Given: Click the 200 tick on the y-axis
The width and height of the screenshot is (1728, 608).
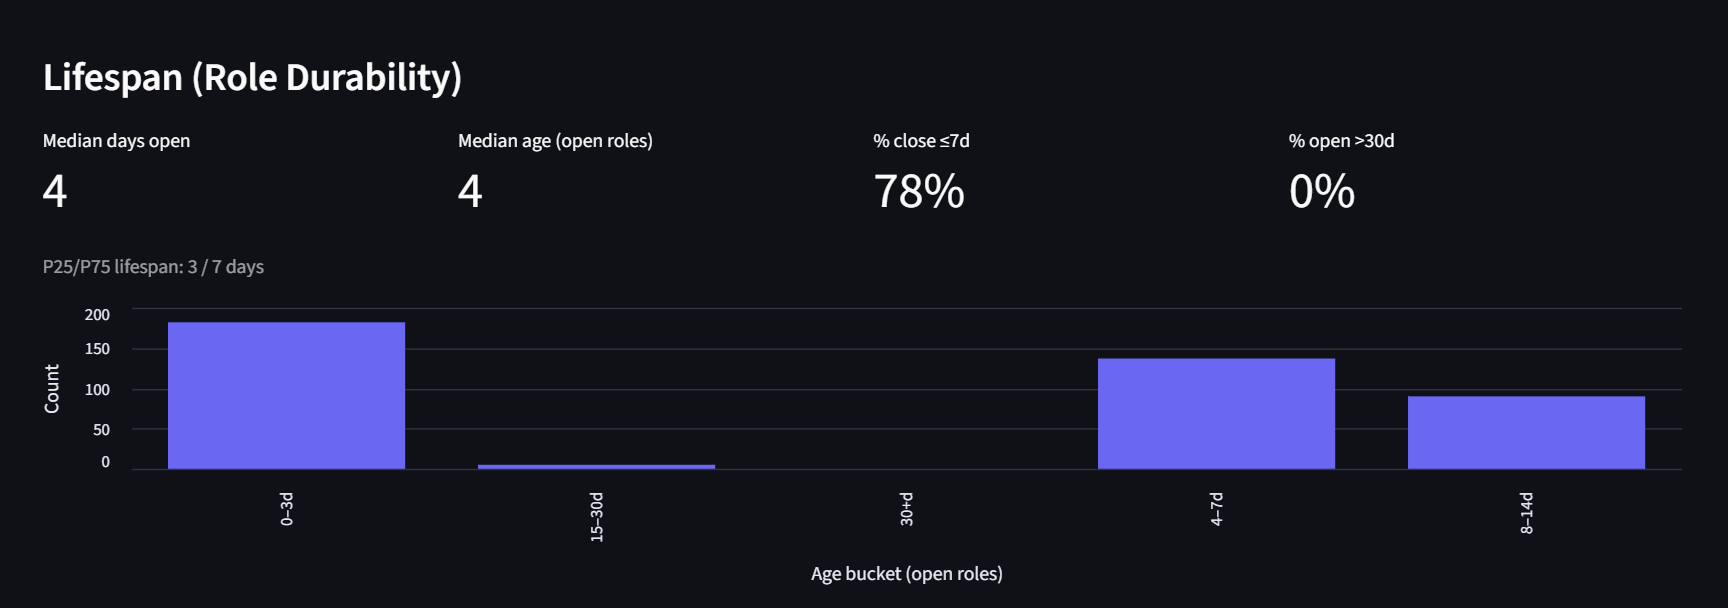Looking at the screenshot, I should point(97,315).
